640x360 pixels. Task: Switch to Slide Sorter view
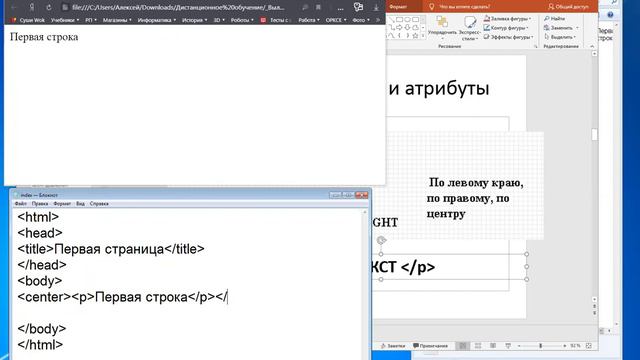click(x=478, y=346)
